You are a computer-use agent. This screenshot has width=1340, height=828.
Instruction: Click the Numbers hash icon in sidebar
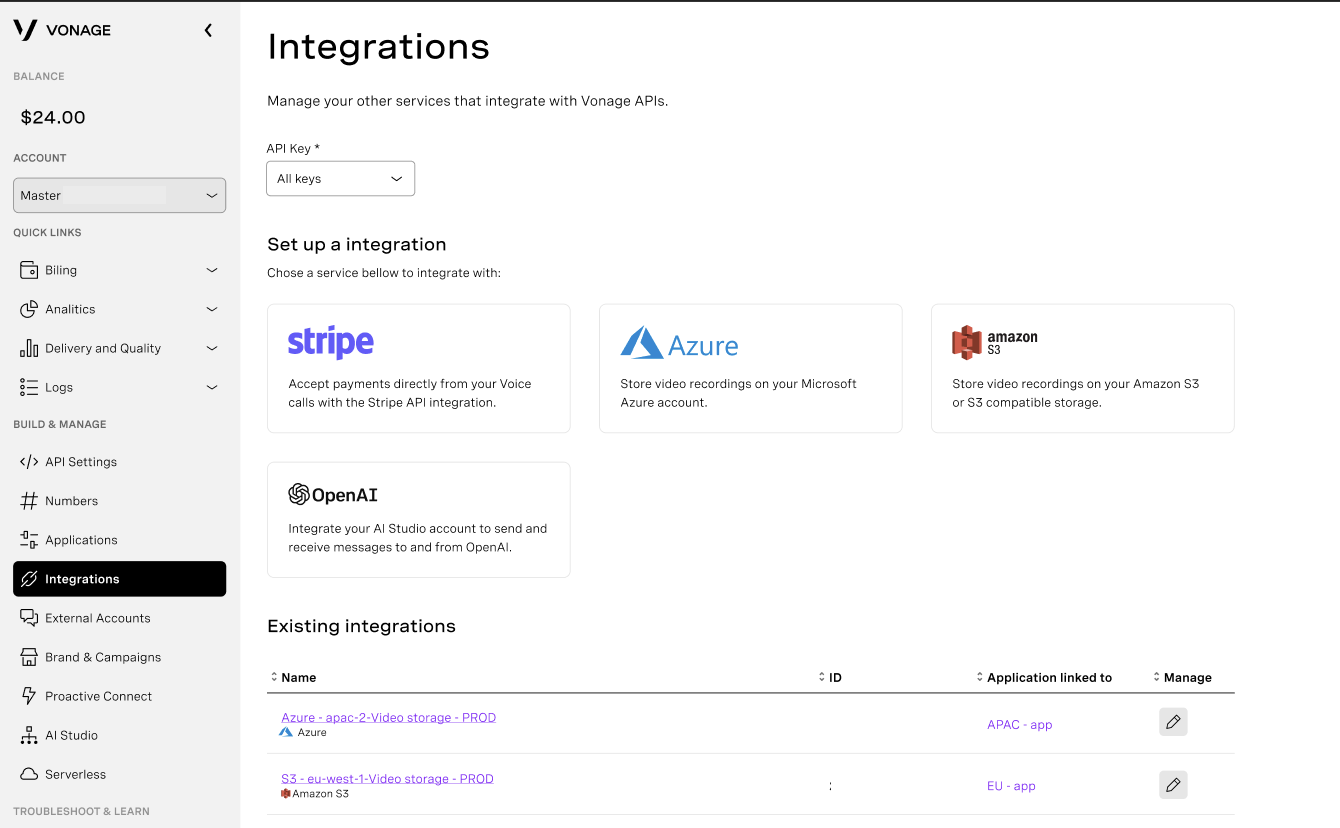29,501
